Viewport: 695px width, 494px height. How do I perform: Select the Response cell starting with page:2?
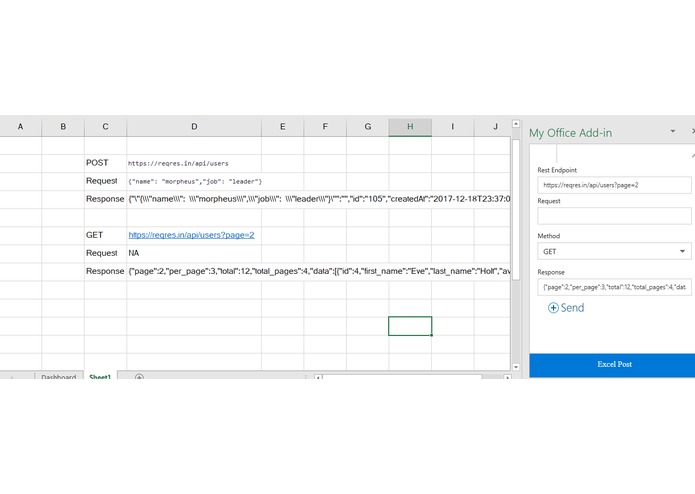point(194,271)
